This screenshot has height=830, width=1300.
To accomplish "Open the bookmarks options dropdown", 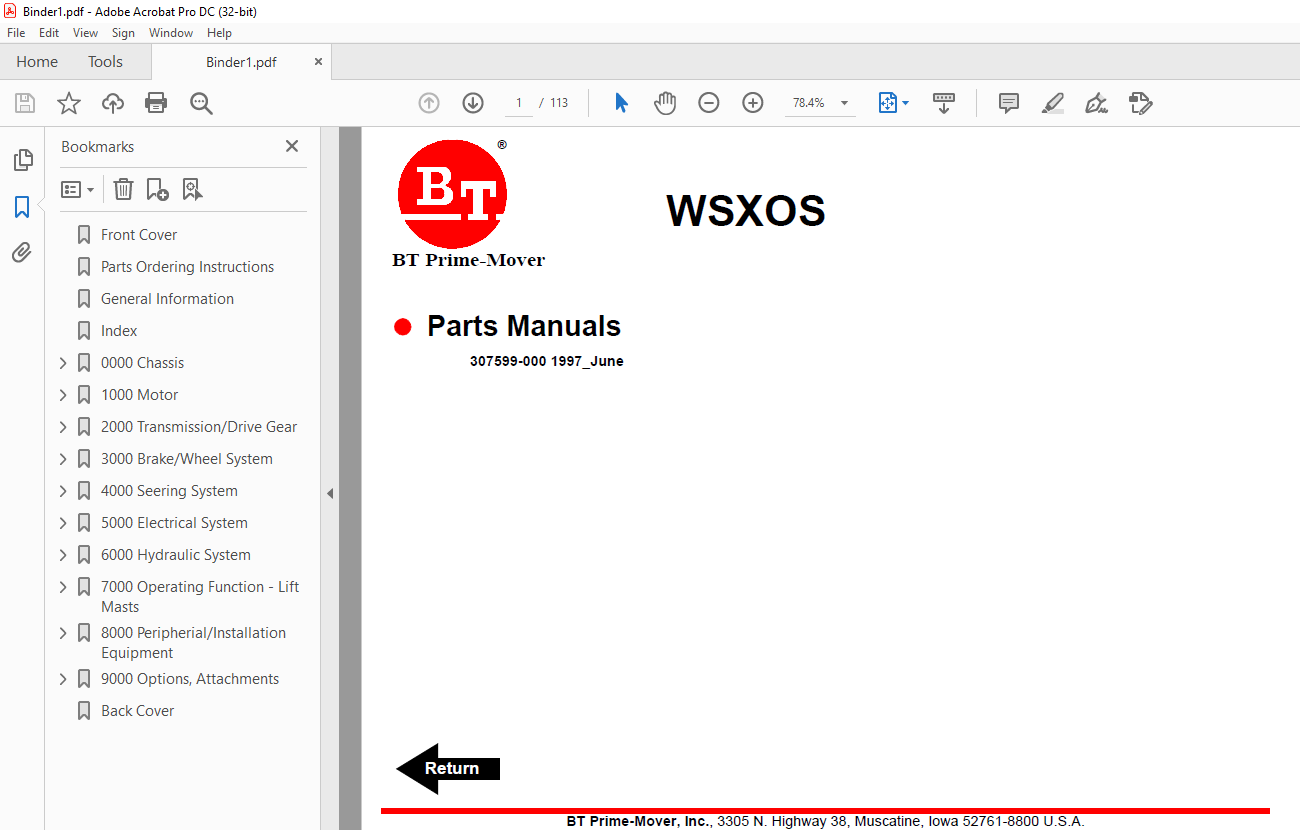I will click(77, 189).
